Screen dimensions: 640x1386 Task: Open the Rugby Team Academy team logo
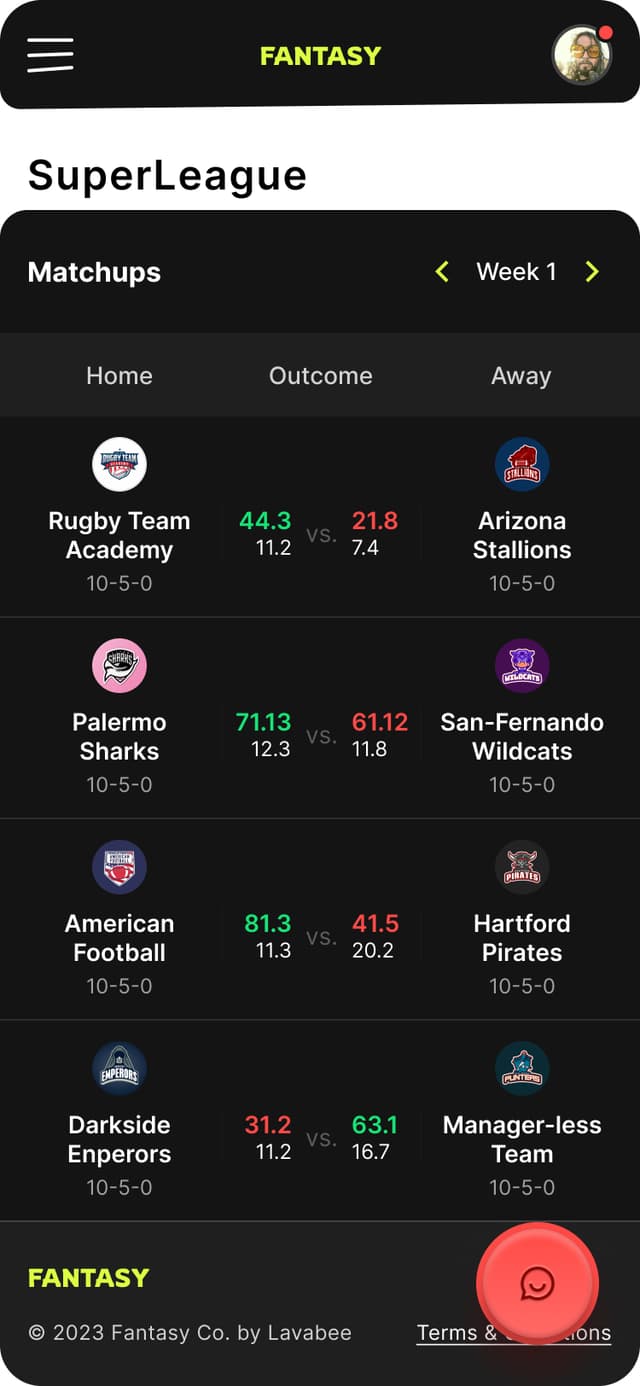(x=119, y=464)
